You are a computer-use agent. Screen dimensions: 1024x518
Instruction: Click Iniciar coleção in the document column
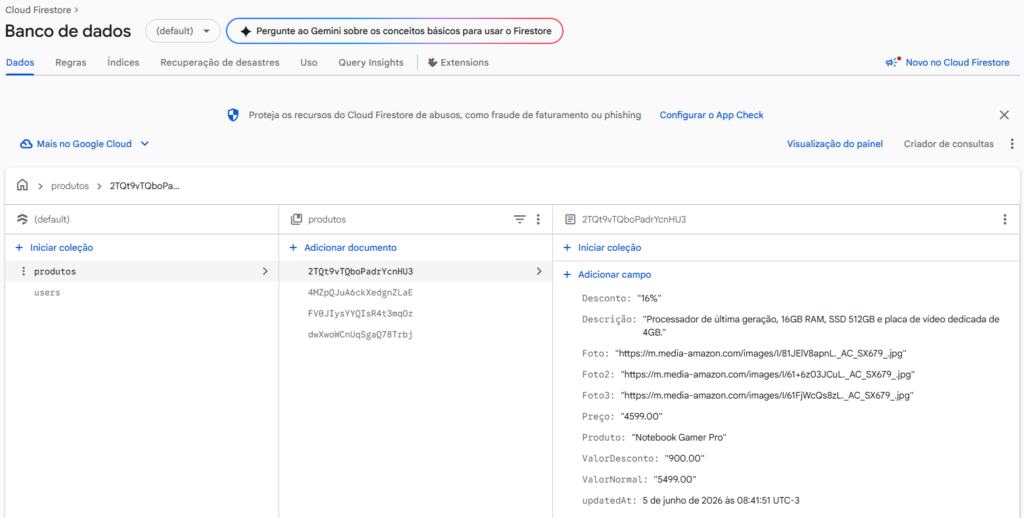[609, 248]
